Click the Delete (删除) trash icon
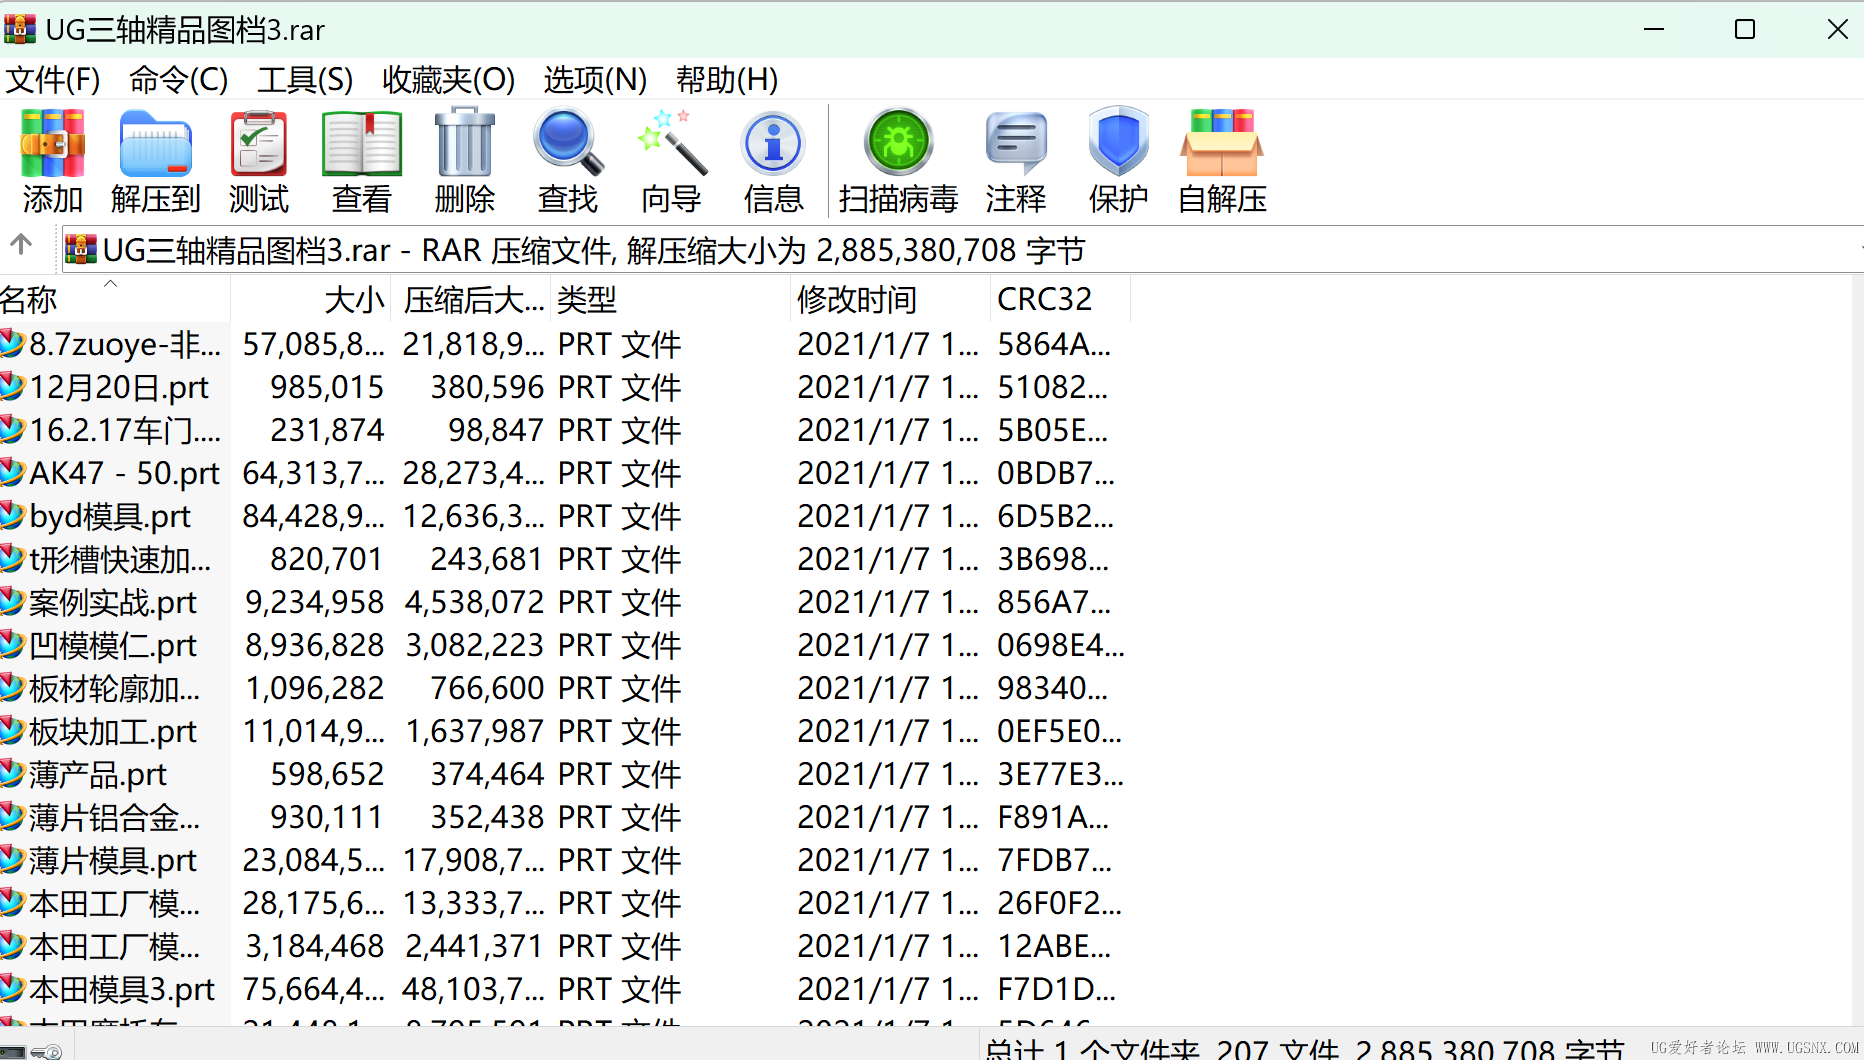Viewport: 1864px width, 1060px height. 465,160
